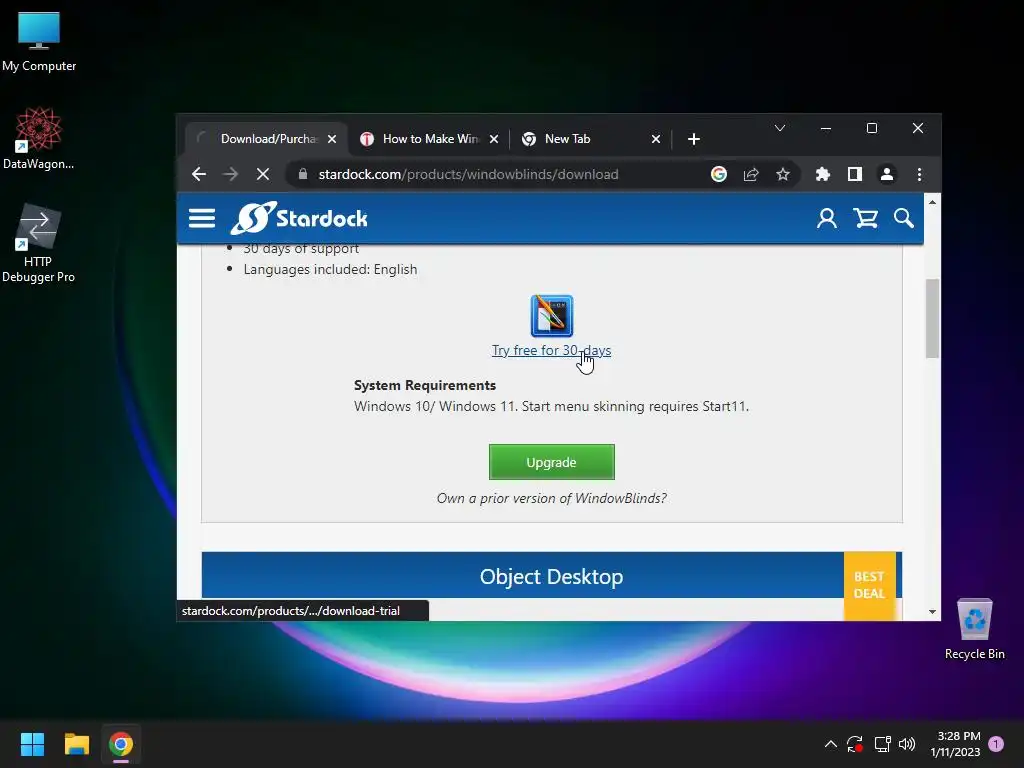Open Chrome profile avatar
The image size is (1024, 768).
[x=887, y=174]
